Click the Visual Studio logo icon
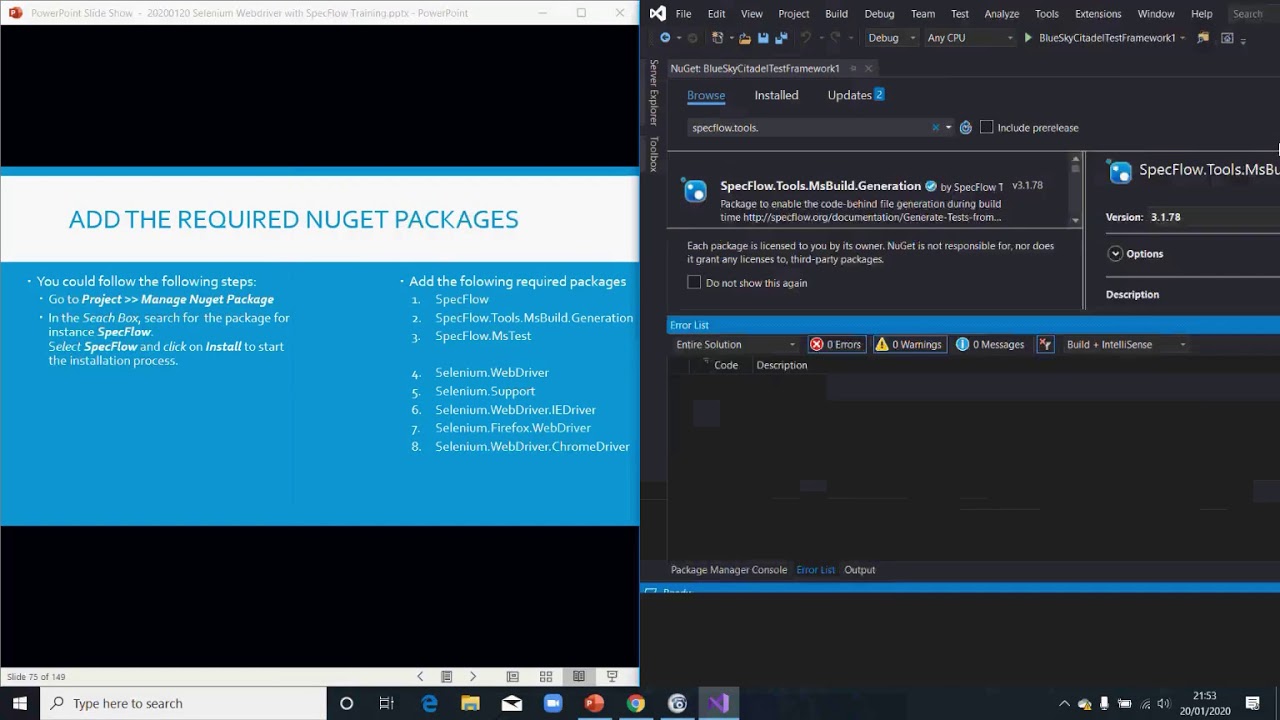The image size is (1280, 720). (657, 13)
